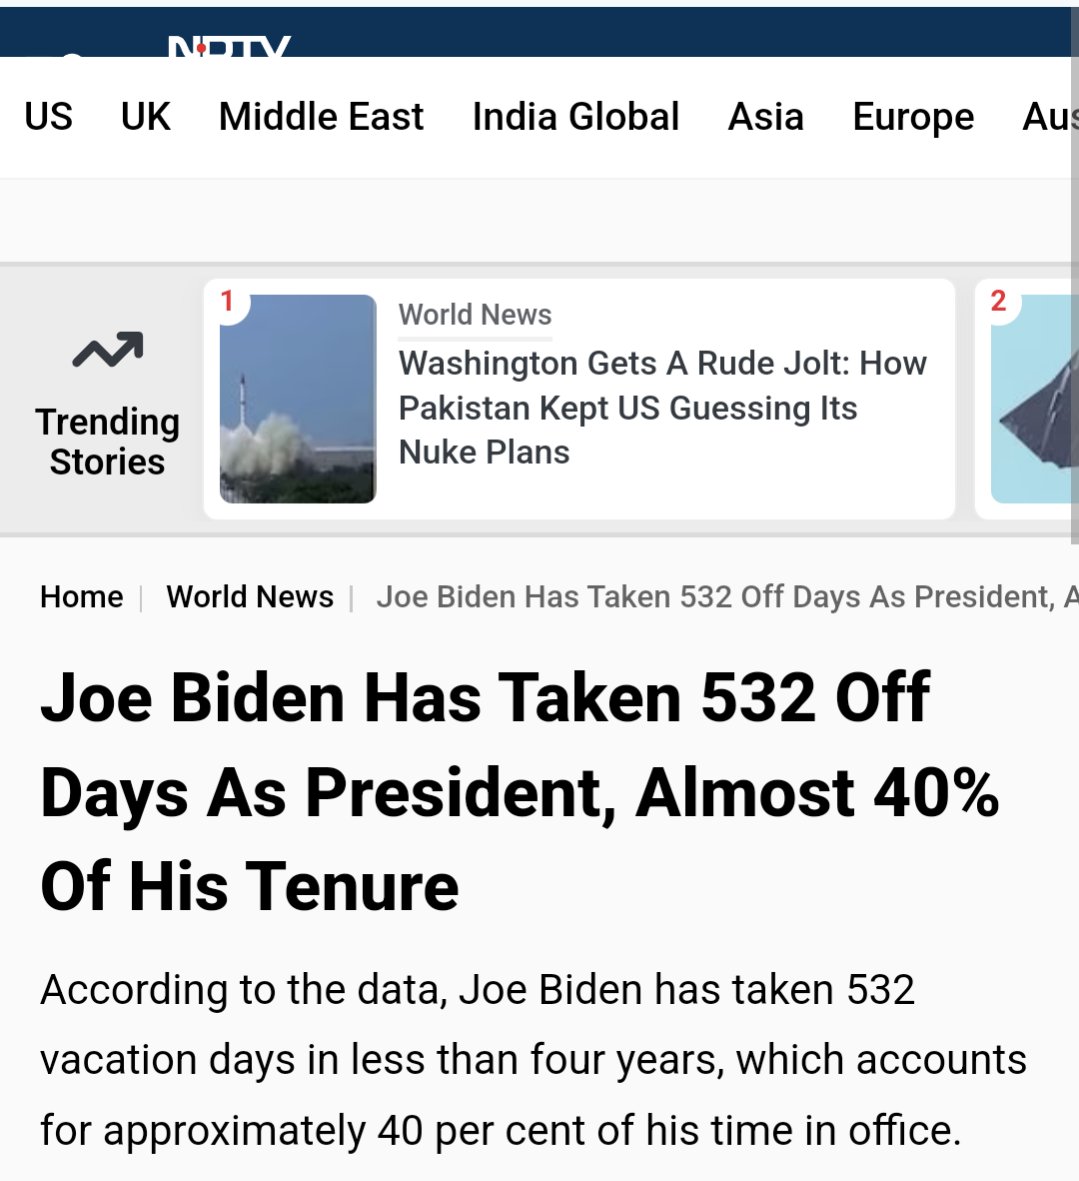Viewport: 1079px width, 1181px height.
Task: Open the Asia news tab
Action: 766,117
